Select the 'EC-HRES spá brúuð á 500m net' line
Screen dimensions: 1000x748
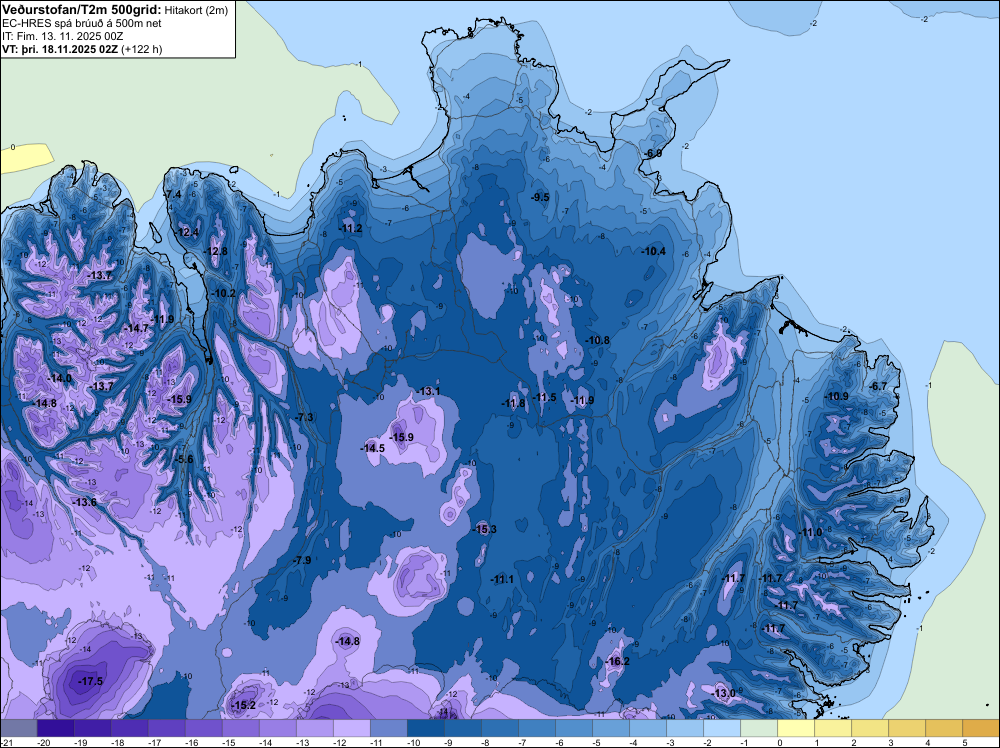82,23
